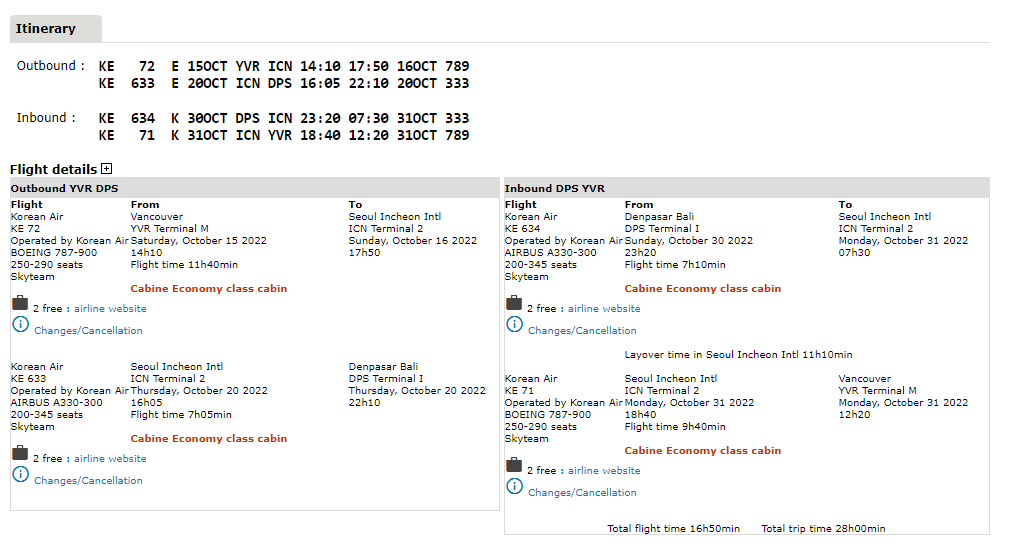View Changes/Cancellation for flight KE 634
The width and height of the screenshot is (1014, 546).
pyautogui.click(x=582, y=331)
